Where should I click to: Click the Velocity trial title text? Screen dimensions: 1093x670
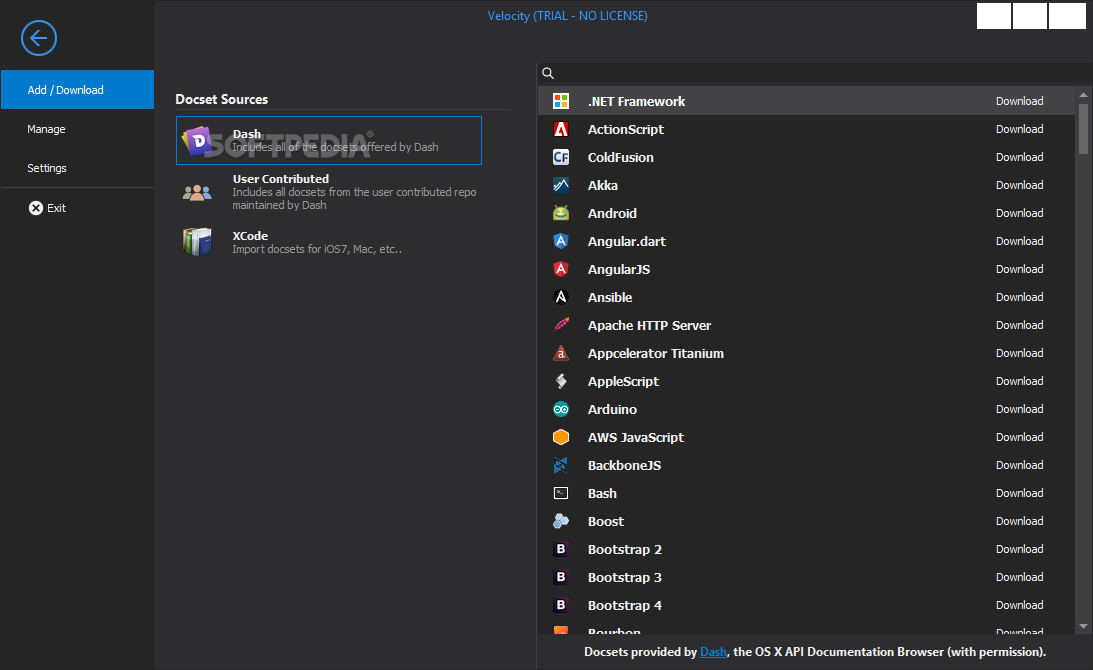point(567,15)
